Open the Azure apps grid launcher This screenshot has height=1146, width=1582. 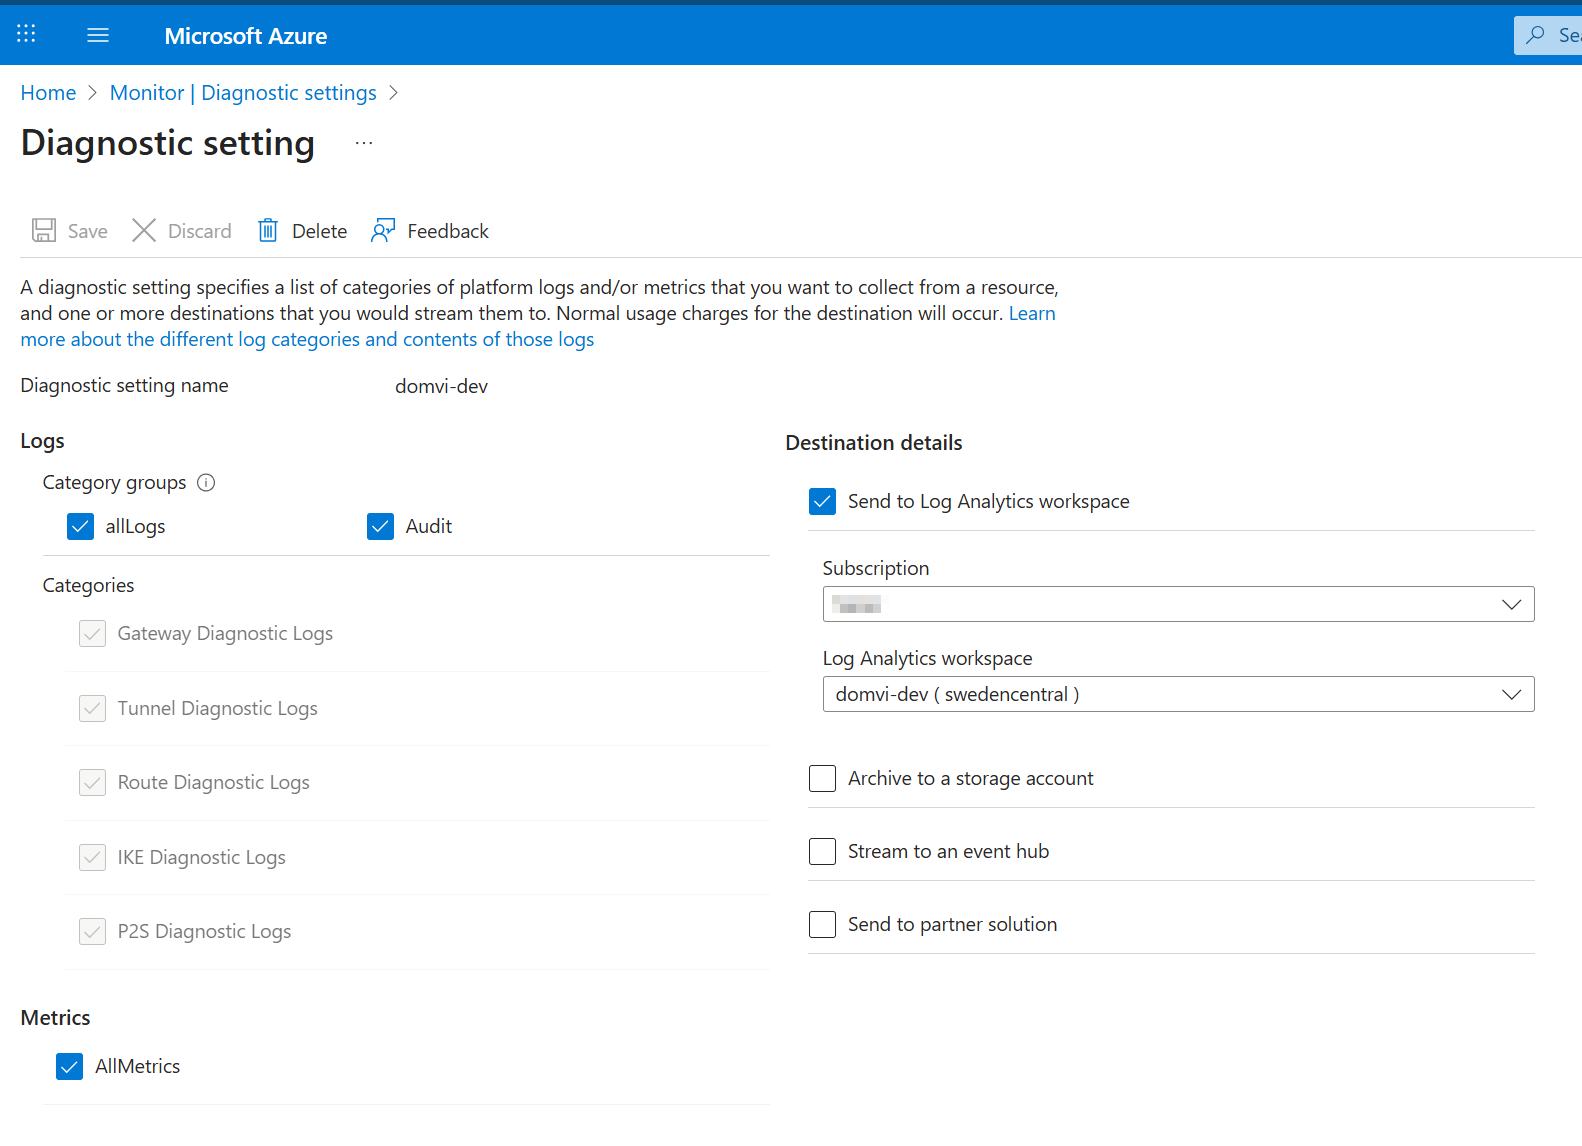(x=26, y=34)
